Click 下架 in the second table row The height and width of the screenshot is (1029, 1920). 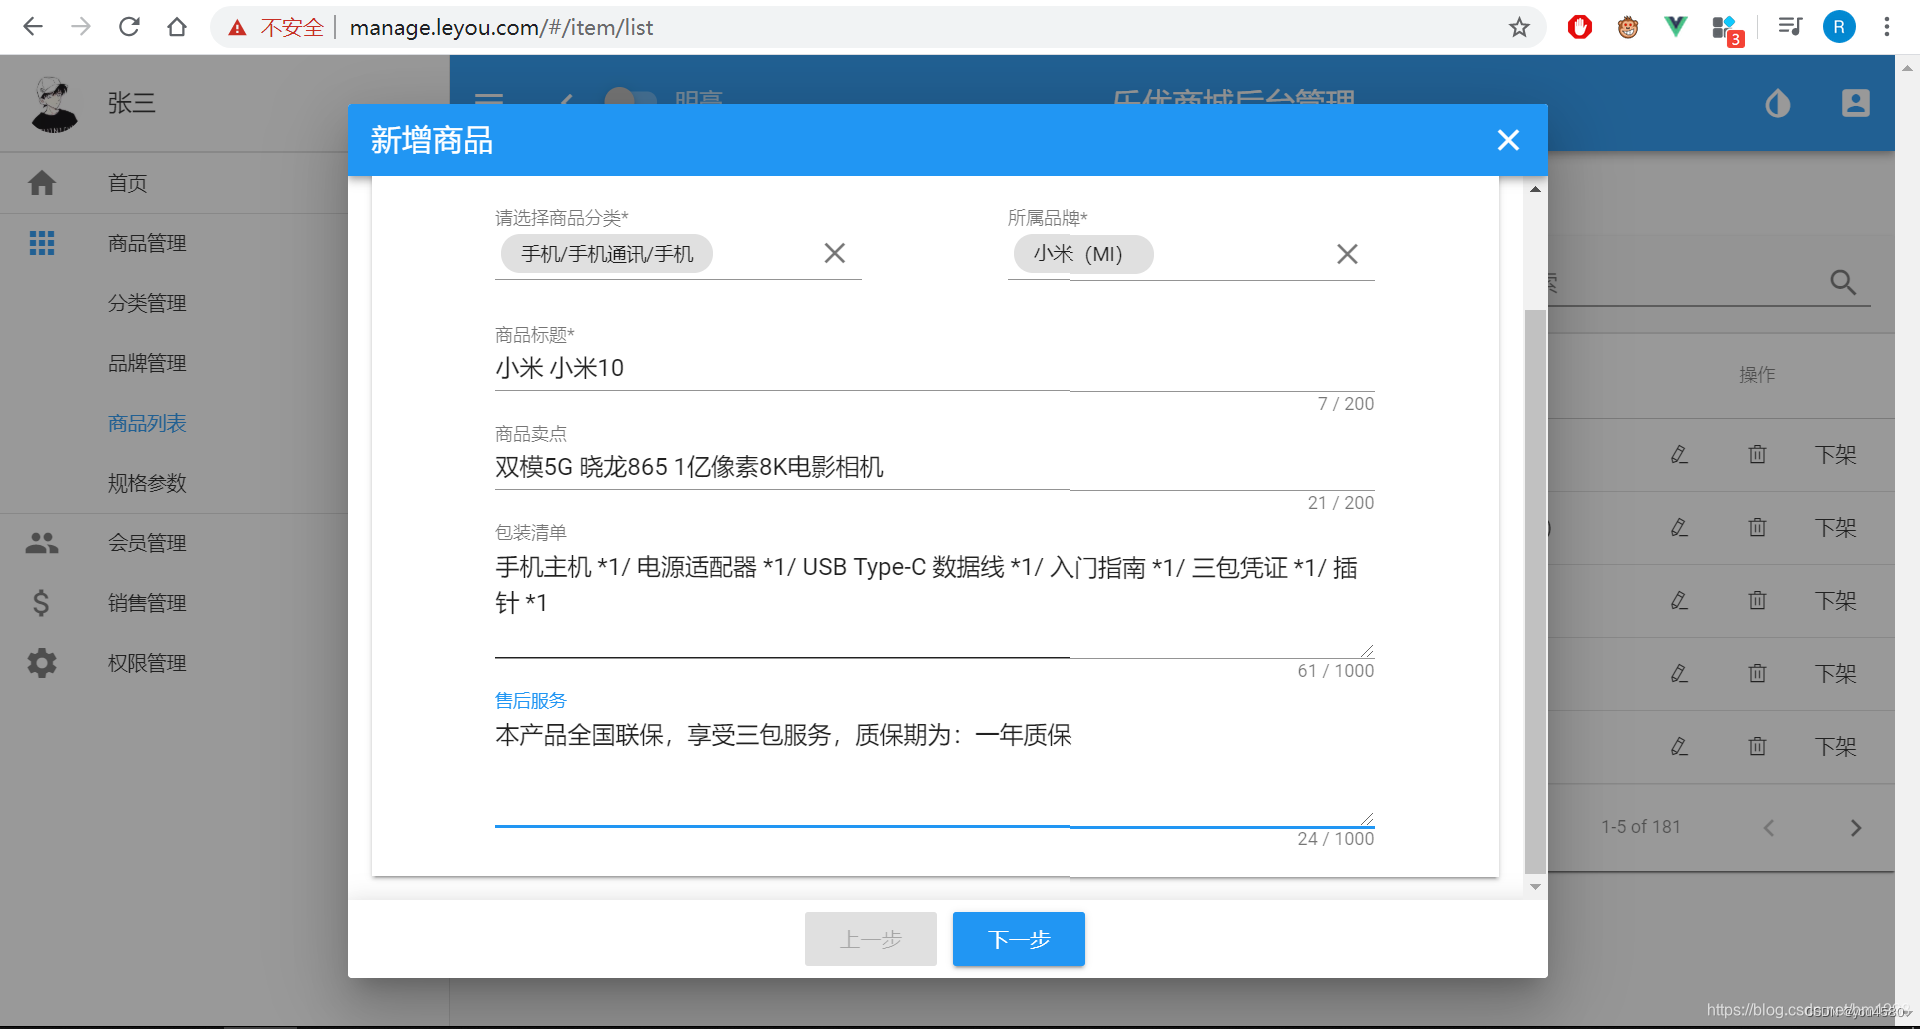1836,528
